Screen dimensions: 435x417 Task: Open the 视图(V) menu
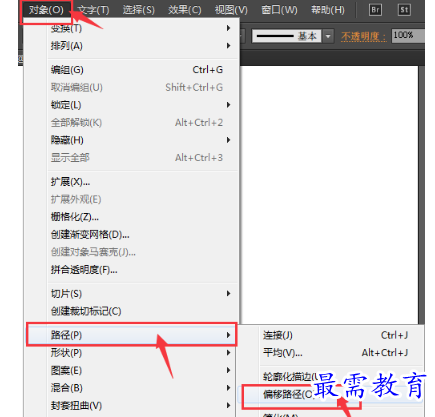pos(231,10)
